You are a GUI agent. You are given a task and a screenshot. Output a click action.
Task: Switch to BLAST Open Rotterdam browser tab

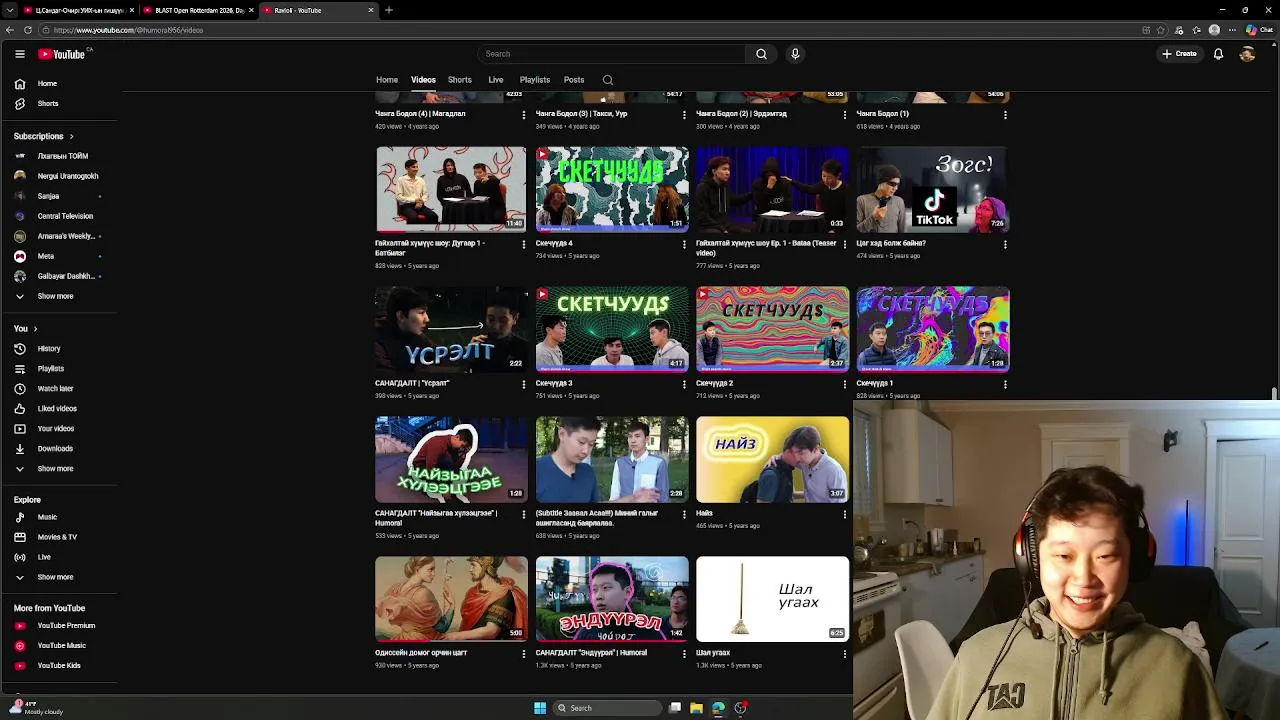tap(199, 10)
